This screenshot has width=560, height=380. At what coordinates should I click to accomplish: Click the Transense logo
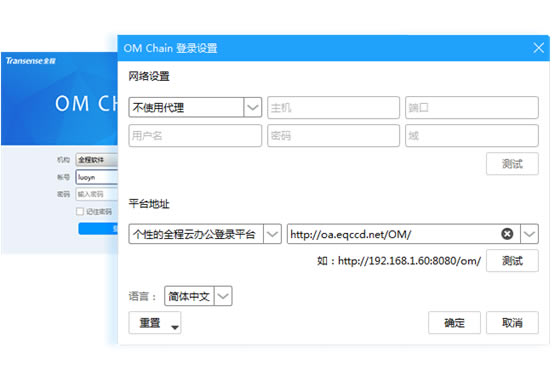coord(30,61)
